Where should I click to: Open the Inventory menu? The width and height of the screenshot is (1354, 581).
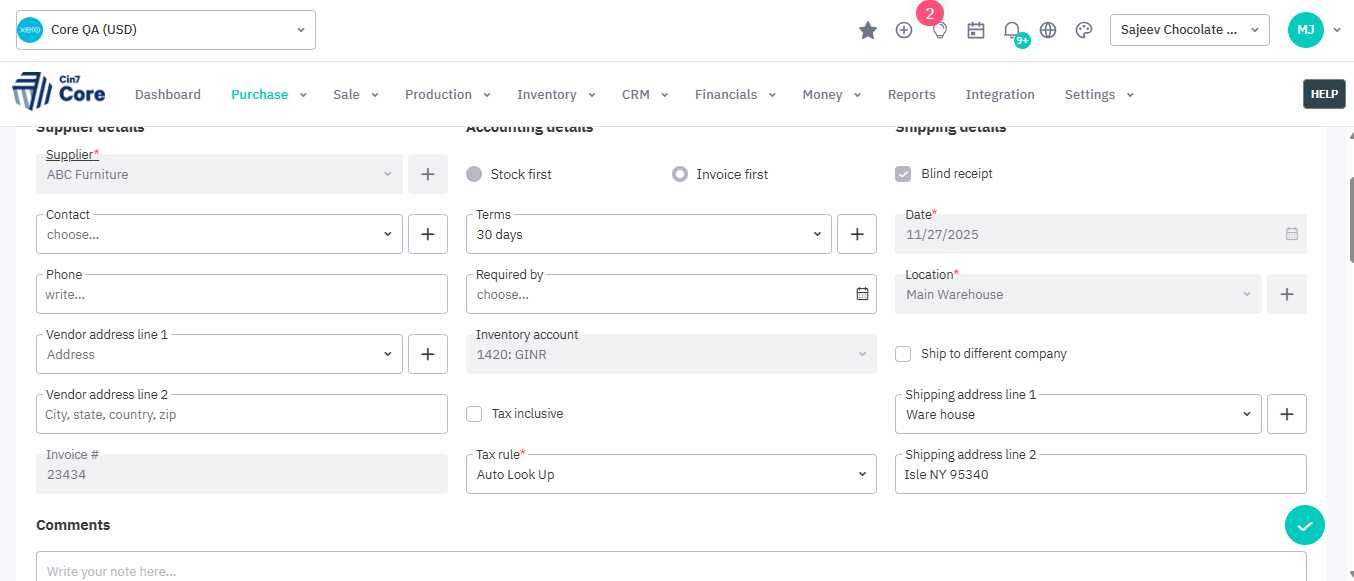555,95
